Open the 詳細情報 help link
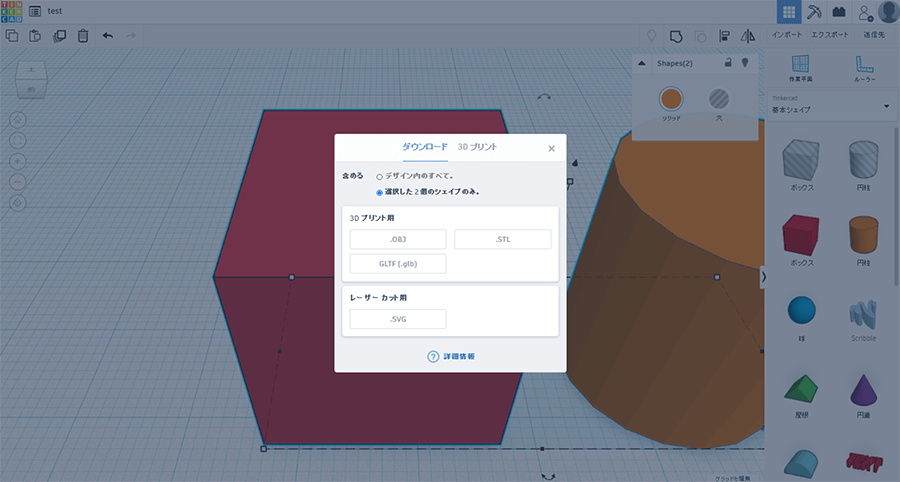The height and width of the screenshot is (482, 900). coord(451,356)
